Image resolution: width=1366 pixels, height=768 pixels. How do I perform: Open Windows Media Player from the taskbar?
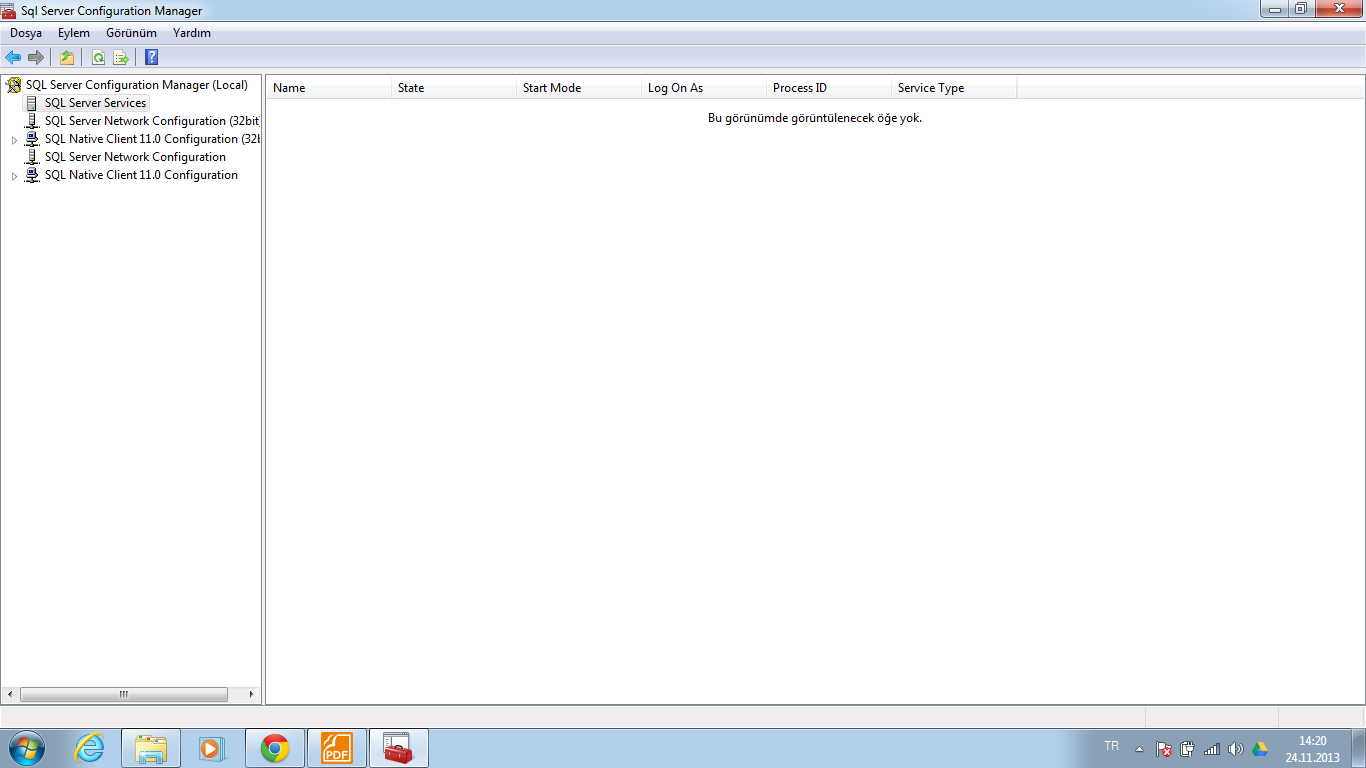tap(213, 748)
